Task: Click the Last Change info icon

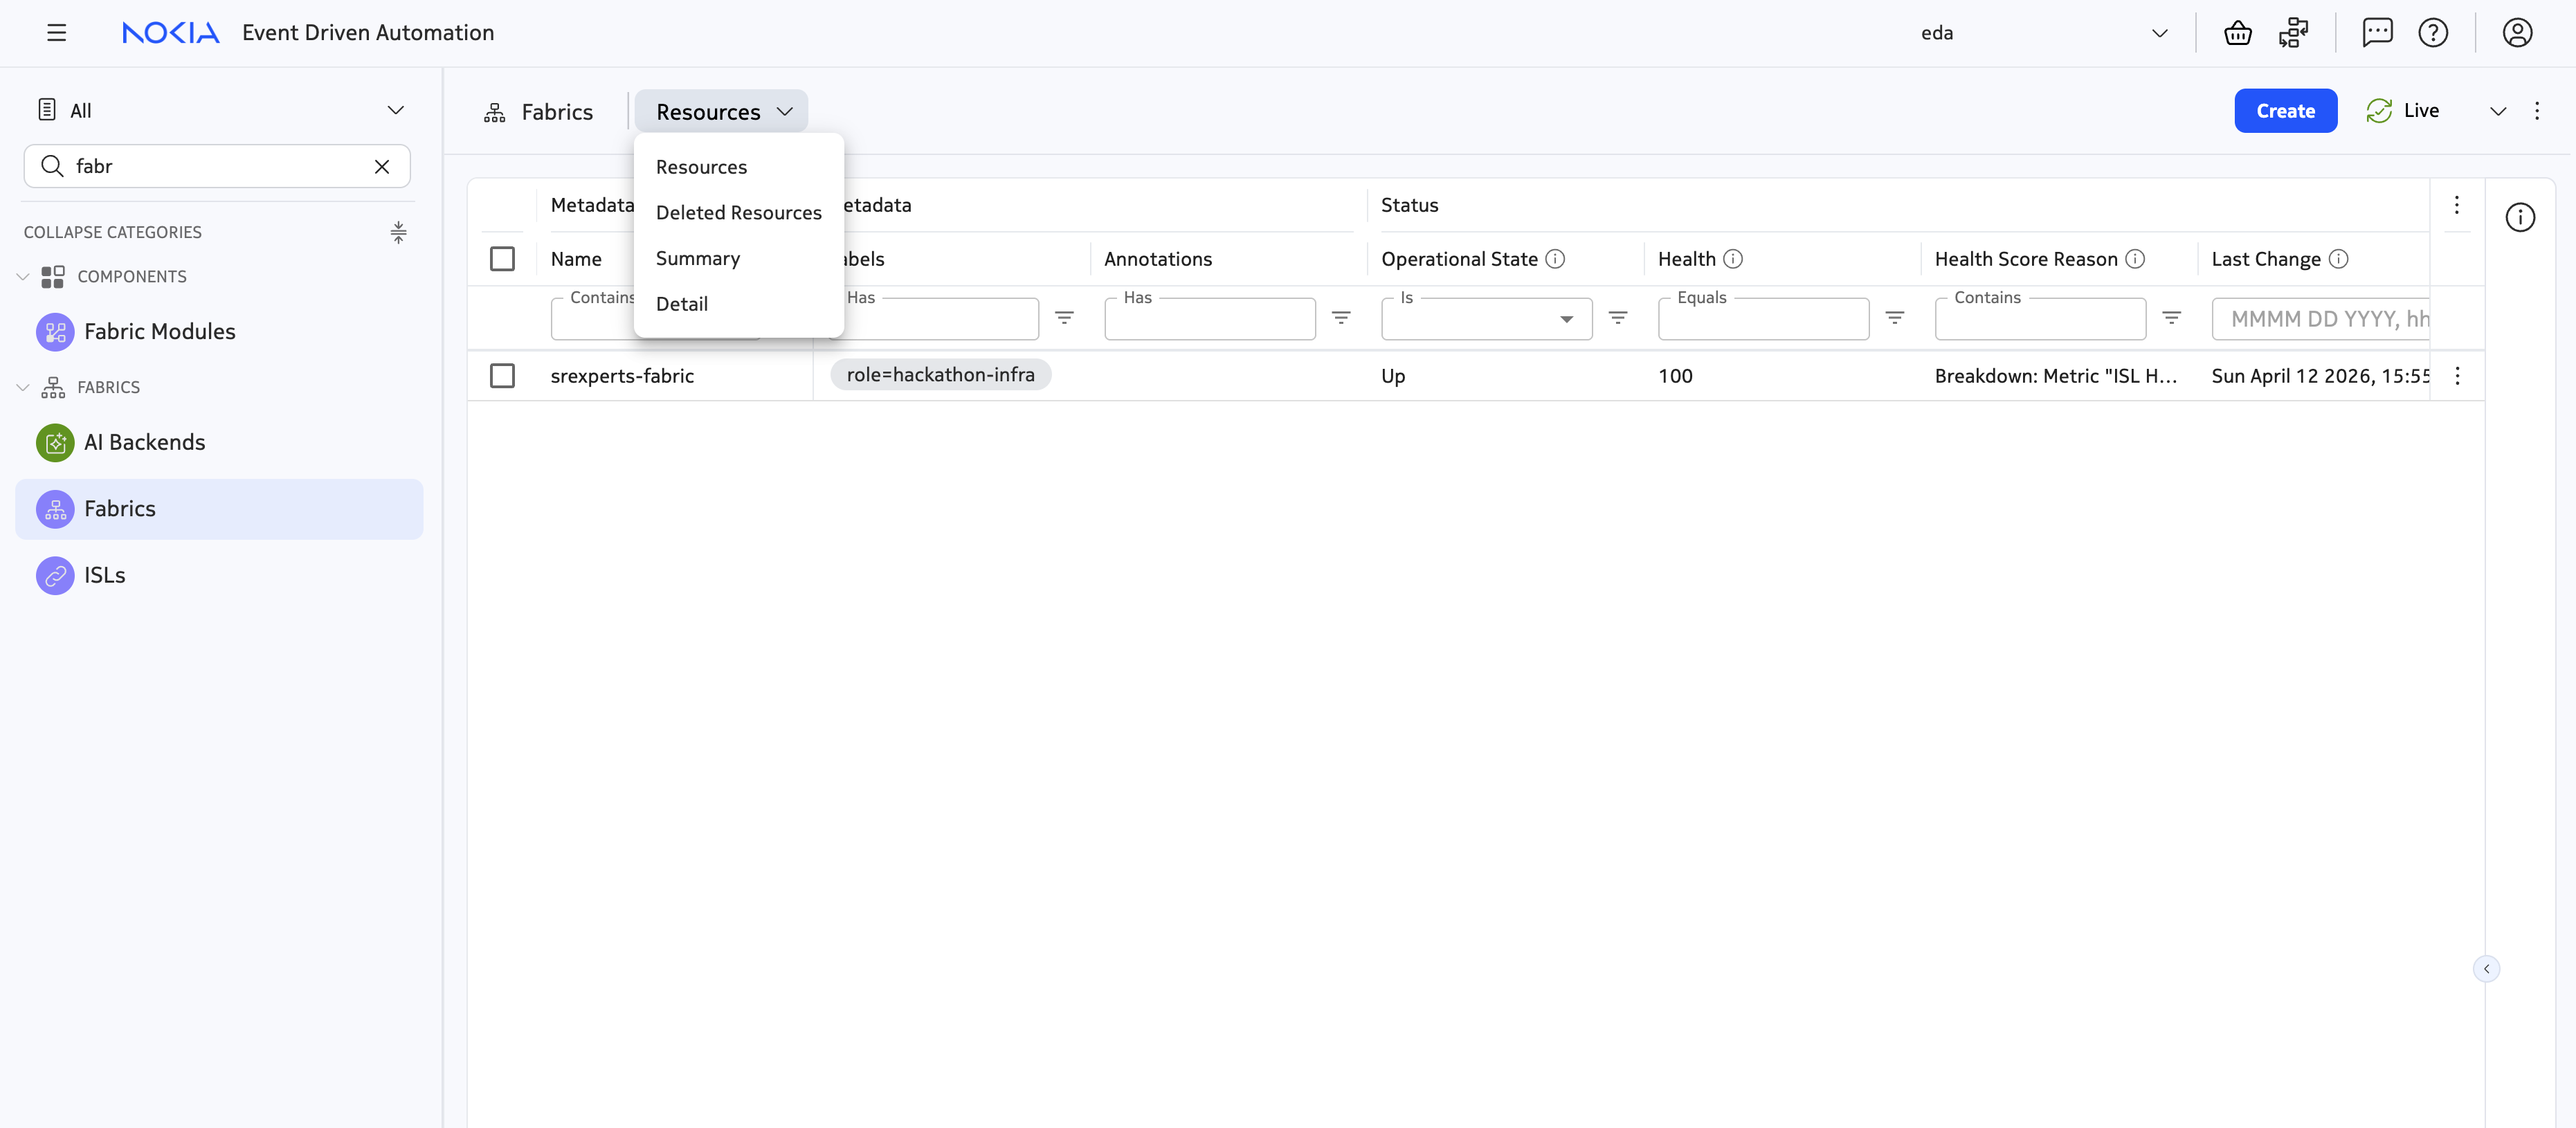Action: coord(2338,259)
